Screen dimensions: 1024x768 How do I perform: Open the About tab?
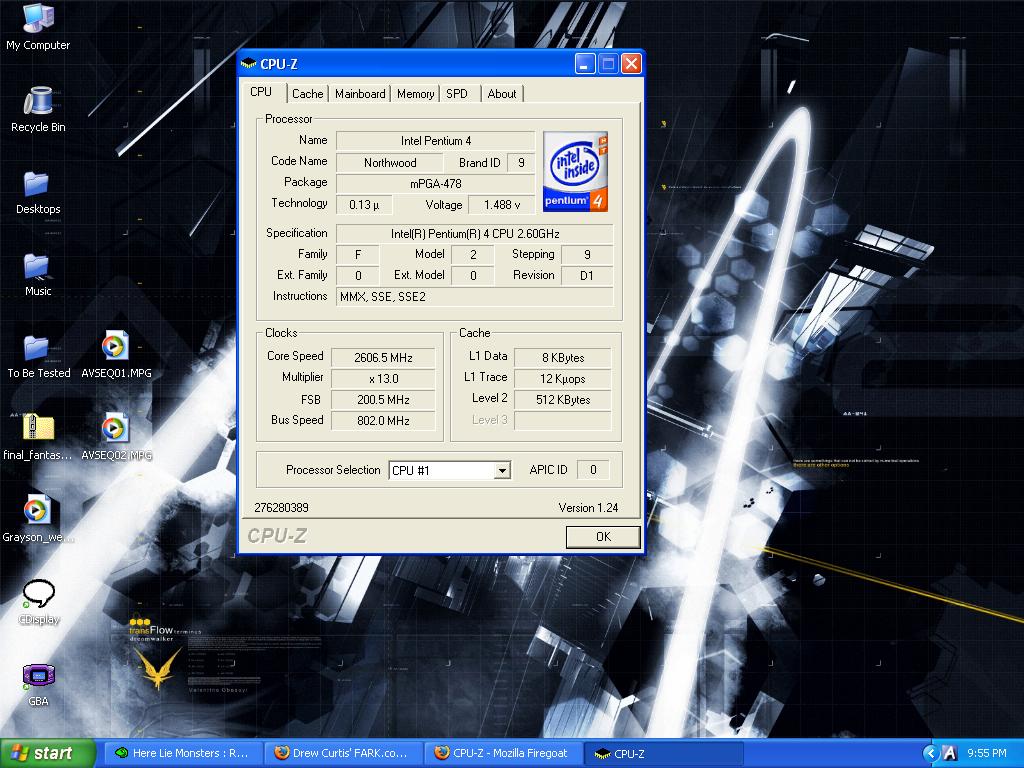coord(502,94)
